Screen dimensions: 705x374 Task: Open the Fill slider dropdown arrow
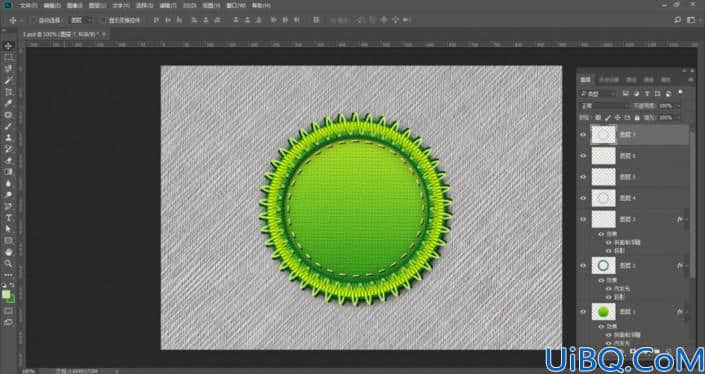pos(678,117)
